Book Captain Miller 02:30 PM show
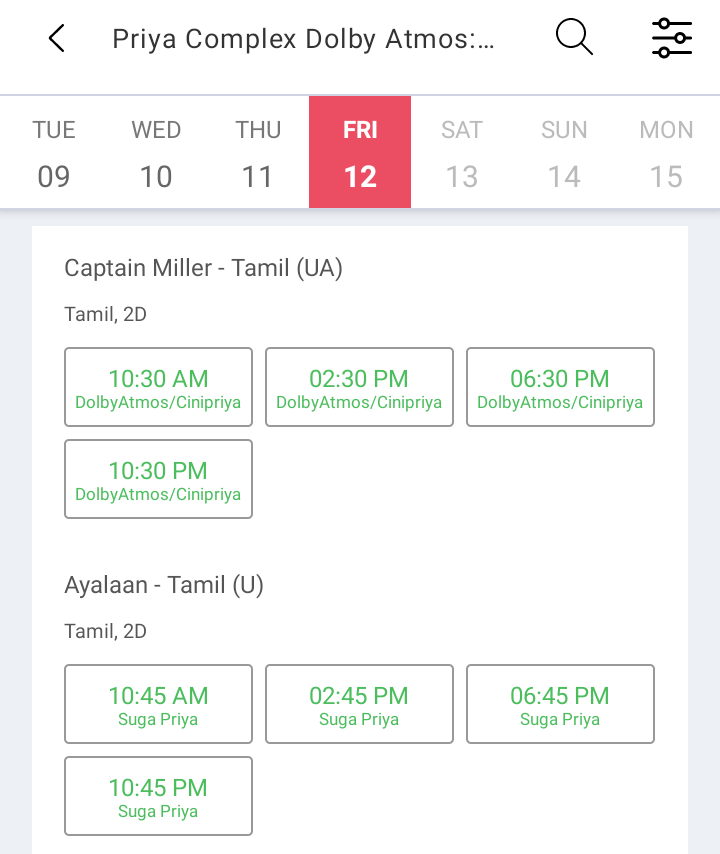This screenshot has height=854, width=720. (x=359, y=387)
